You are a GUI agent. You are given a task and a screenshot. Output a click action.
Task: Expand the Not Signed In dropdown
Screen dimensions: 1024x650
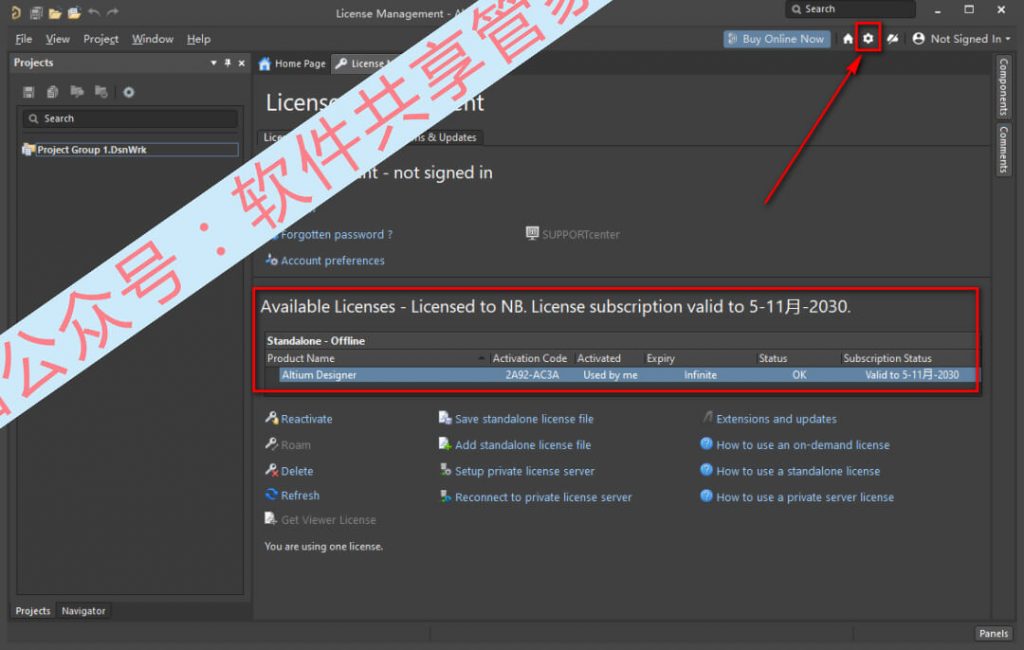point(1008,39)
